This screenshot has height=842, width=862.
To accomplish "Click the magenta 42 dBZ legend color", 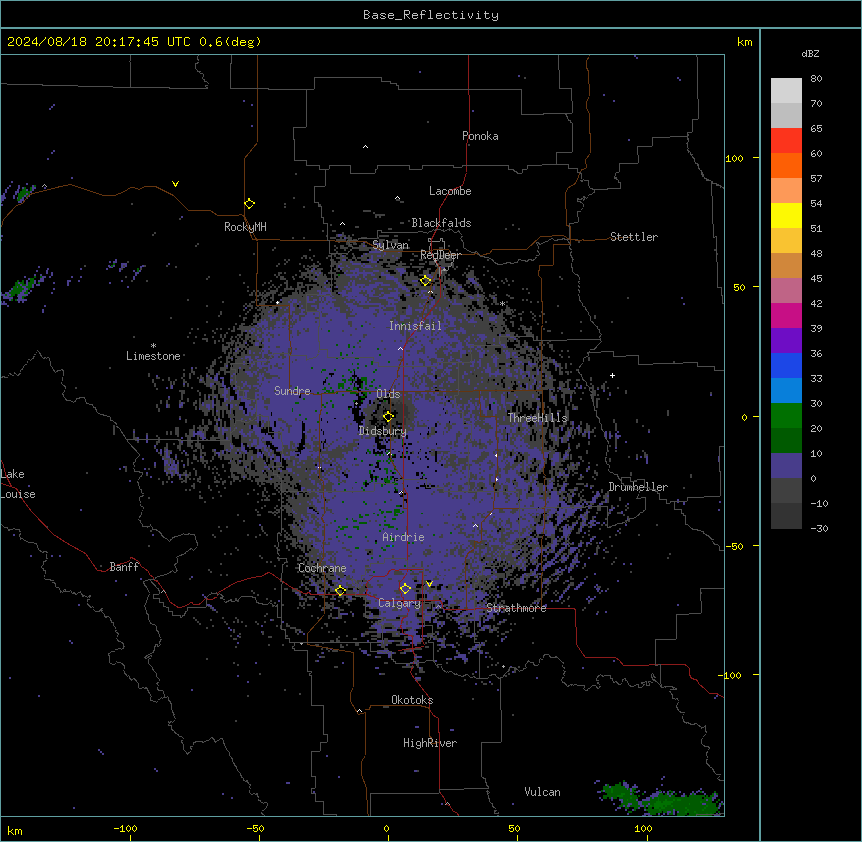I will (786, 315).
